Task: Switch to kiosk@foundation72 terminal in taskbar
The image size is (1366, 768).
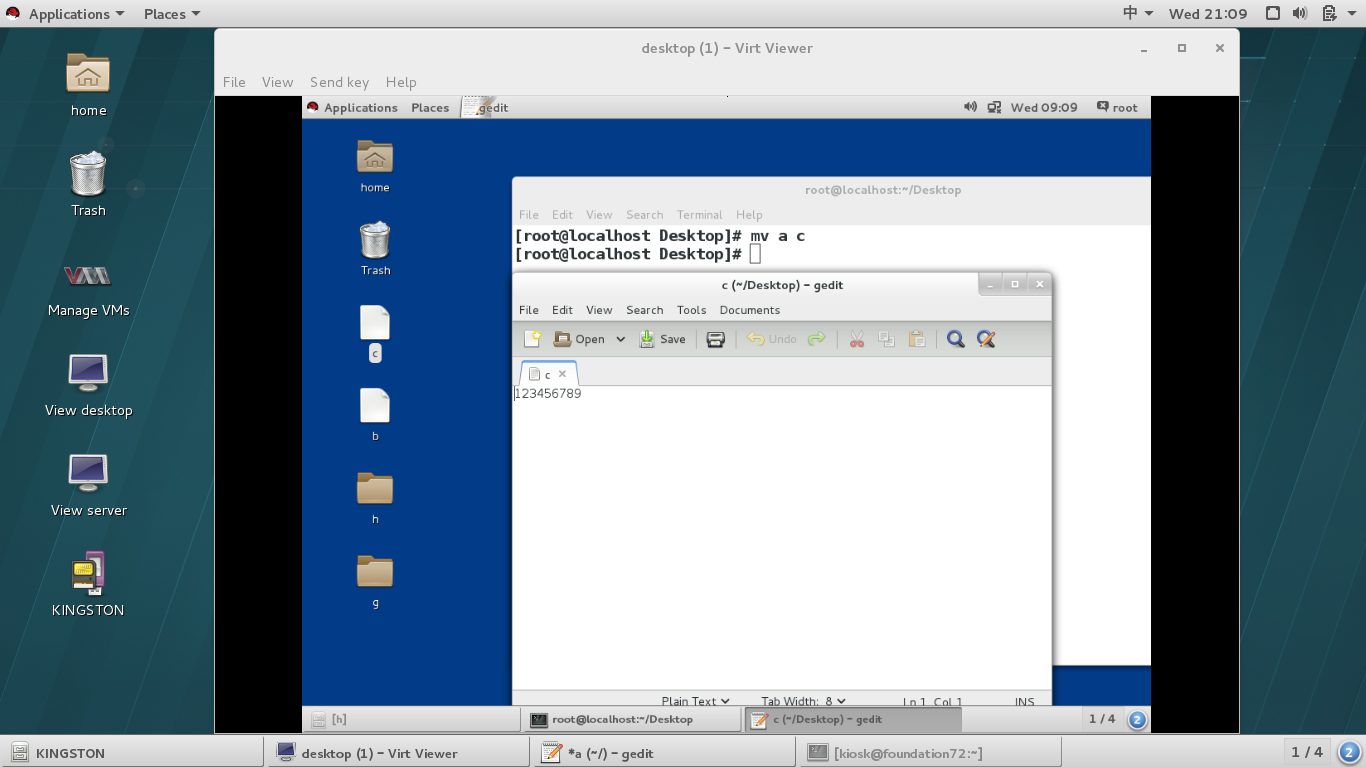Action: (929, 753)
